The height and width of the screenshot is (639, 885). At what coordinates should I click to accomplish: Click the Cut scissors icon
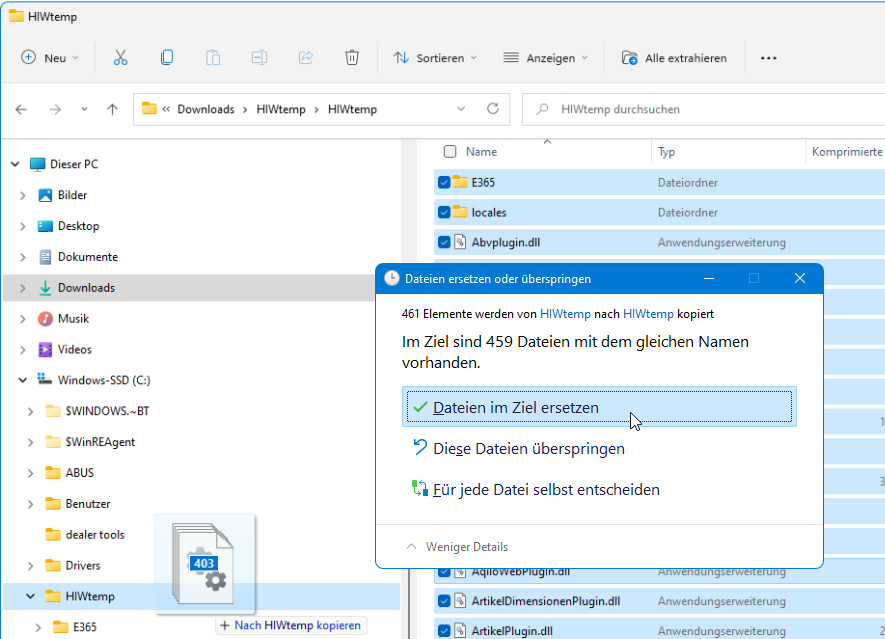(x=120, y=58)
